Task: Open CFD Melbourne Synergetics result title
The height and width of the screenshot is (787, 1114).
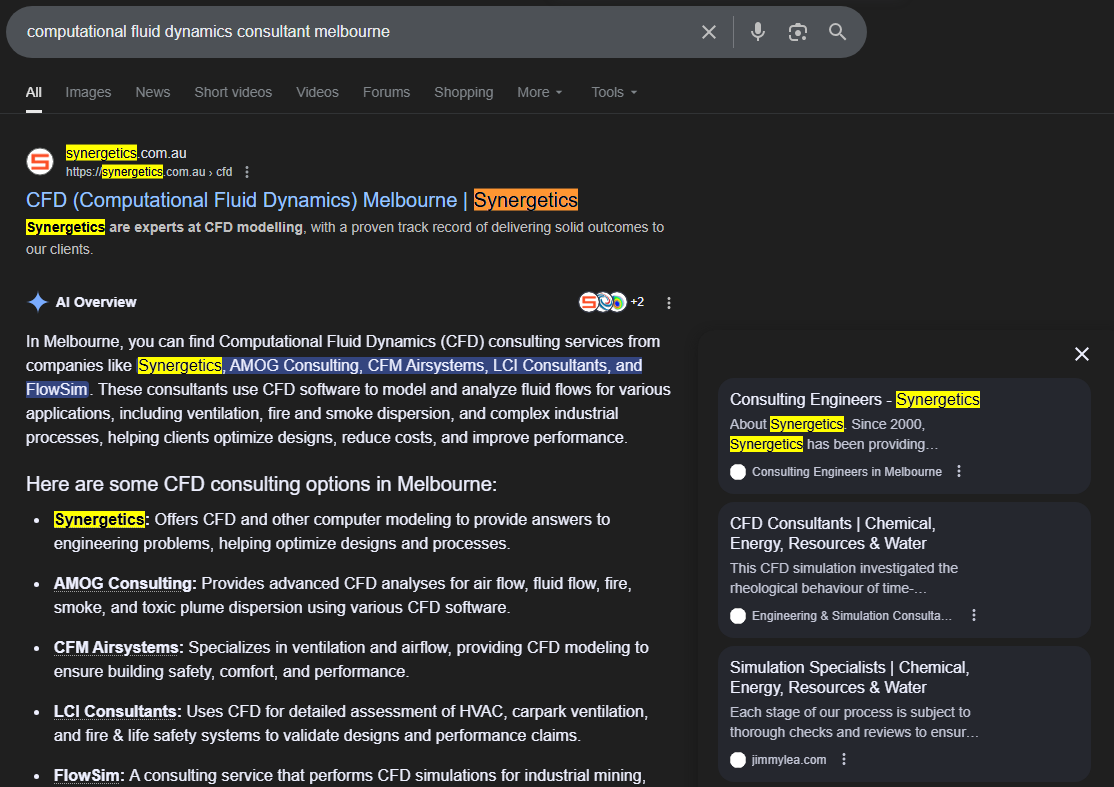Action: [x=301, y=200]
